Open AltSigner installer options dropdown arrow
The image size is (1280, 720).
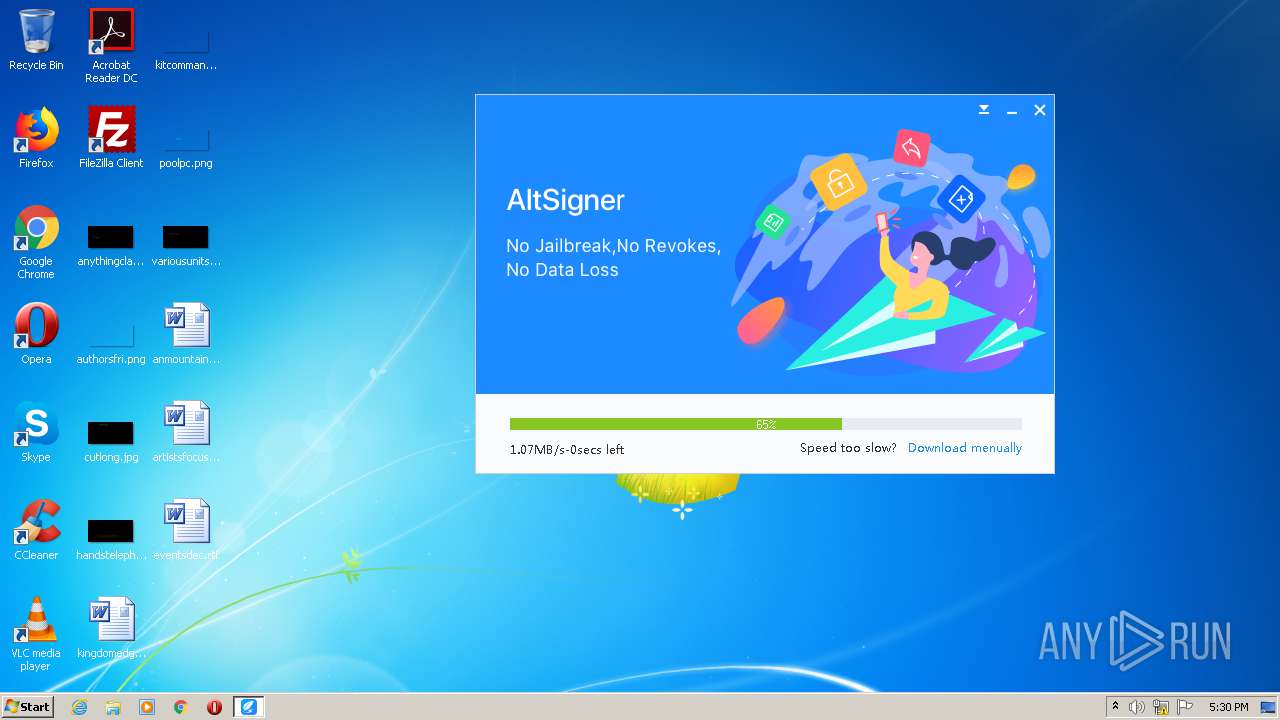coord(984,110)
